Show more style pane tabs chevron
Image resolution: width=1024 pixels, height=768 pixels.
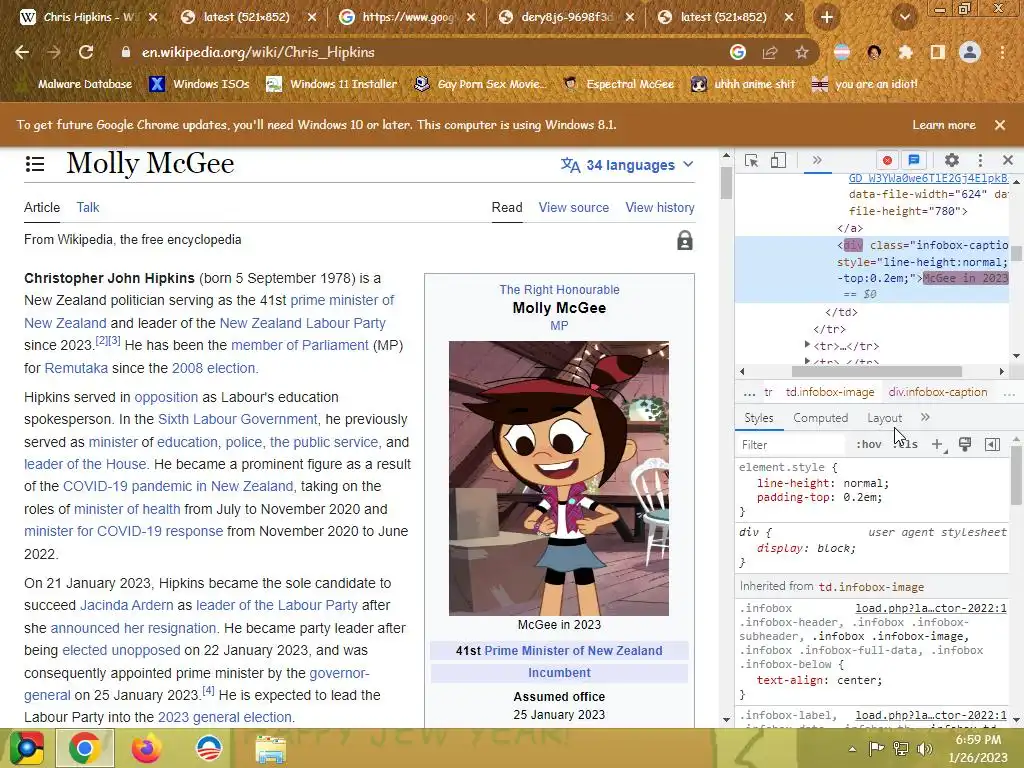tap(925, 417)
